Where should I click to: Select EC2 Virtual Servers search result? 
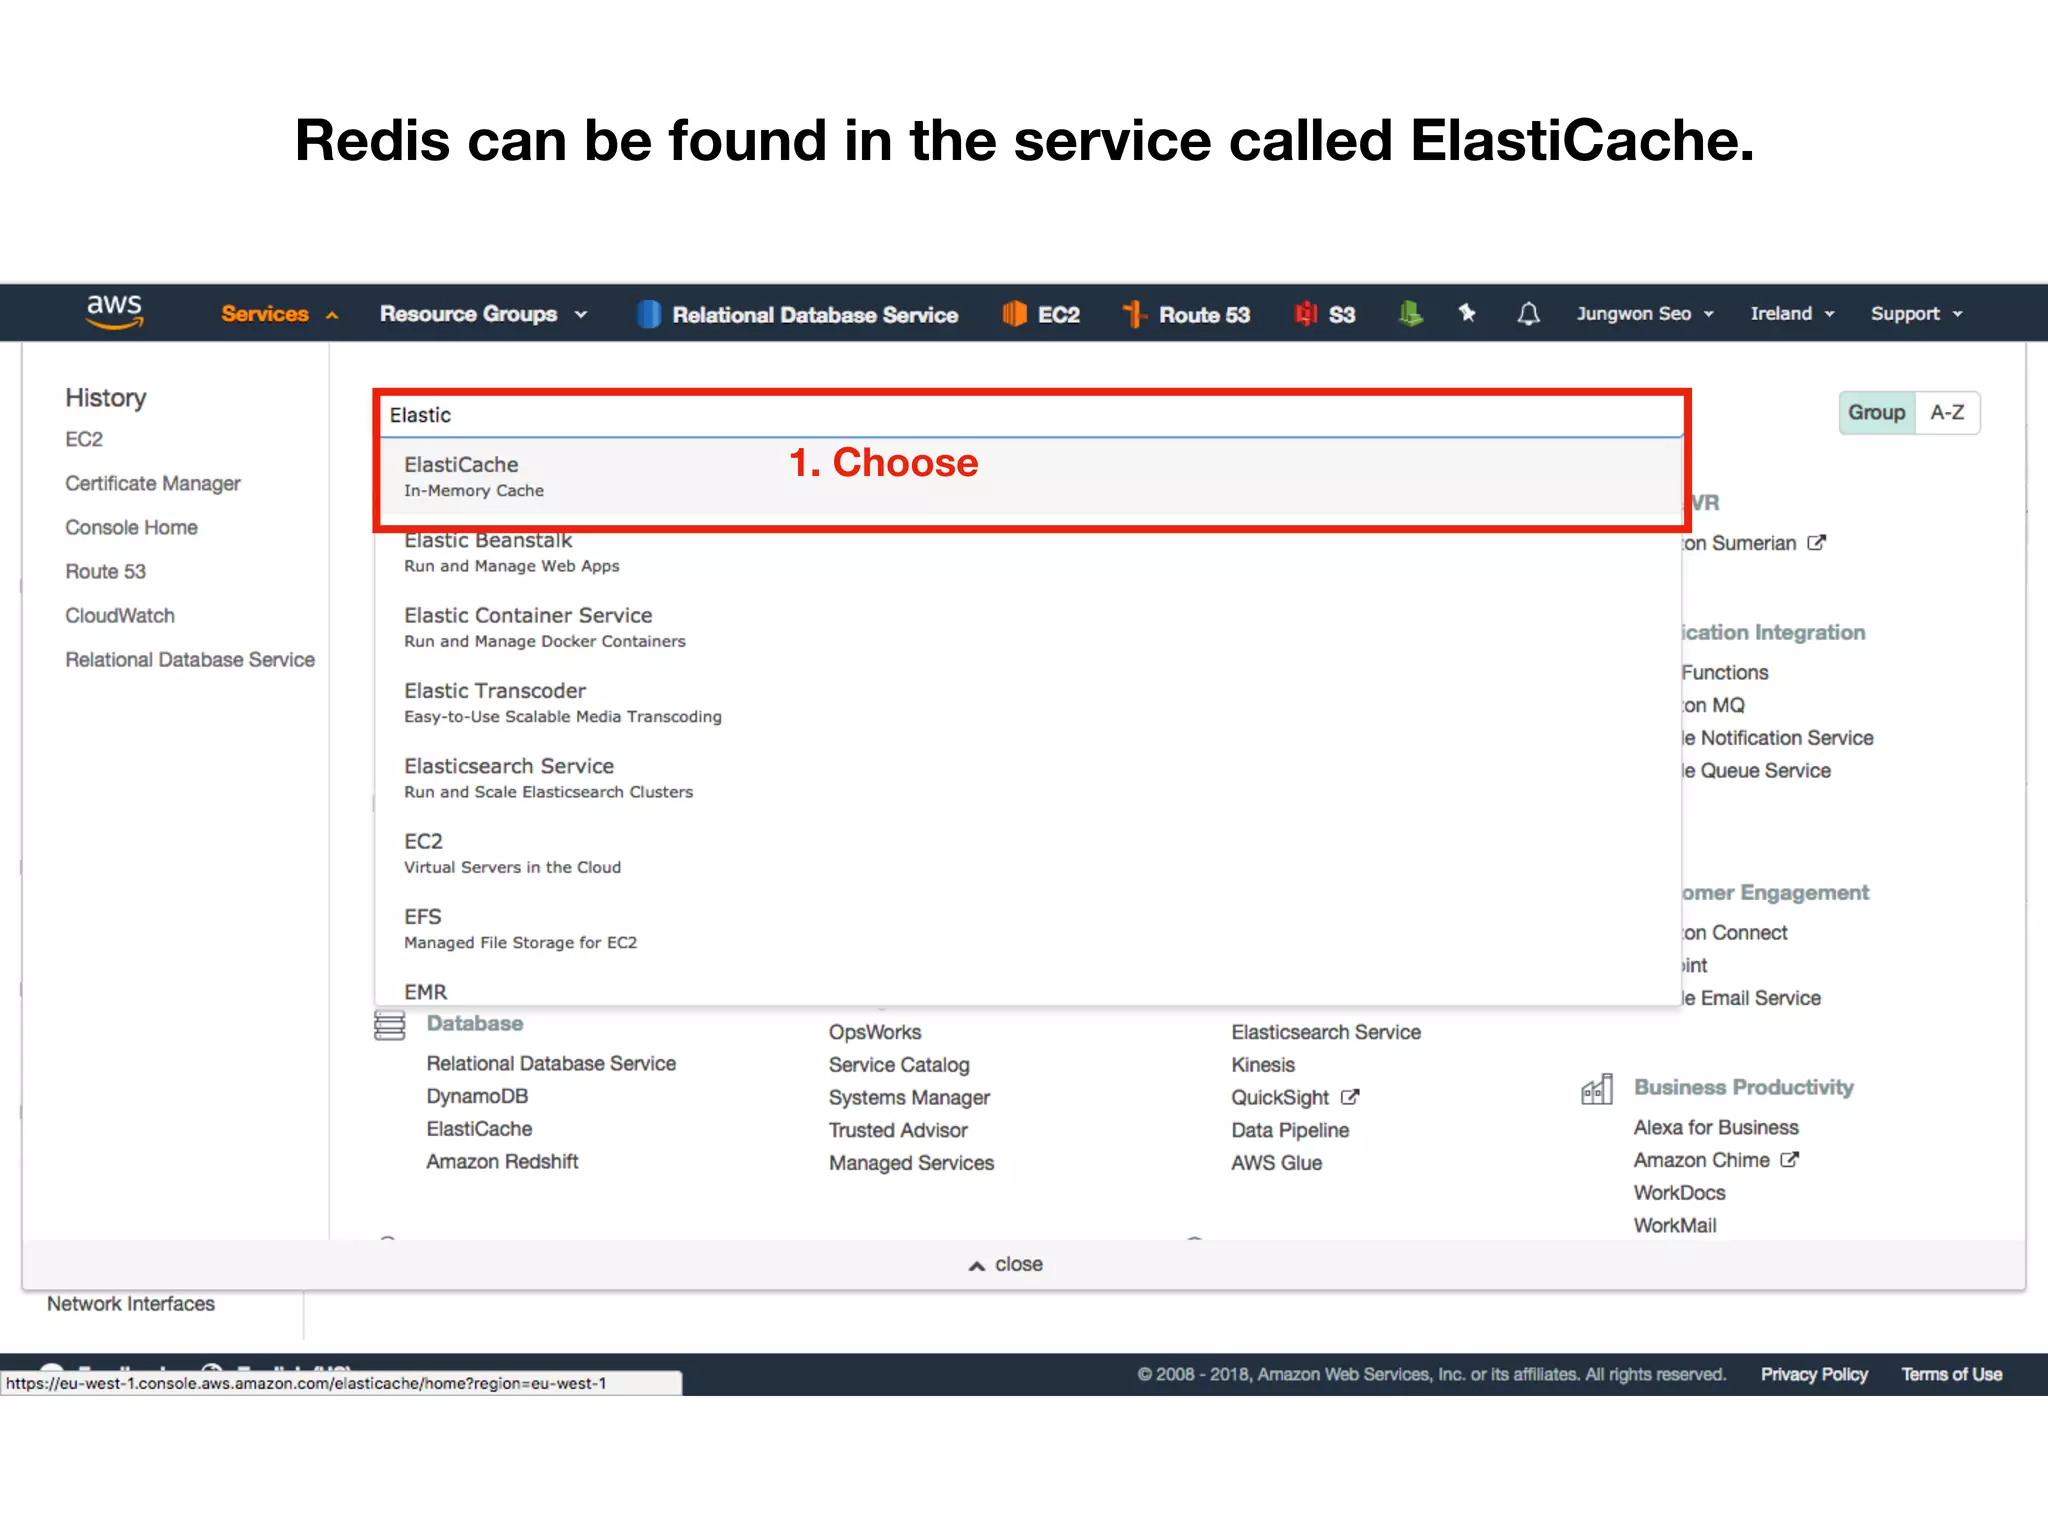tap(1028, 853)
